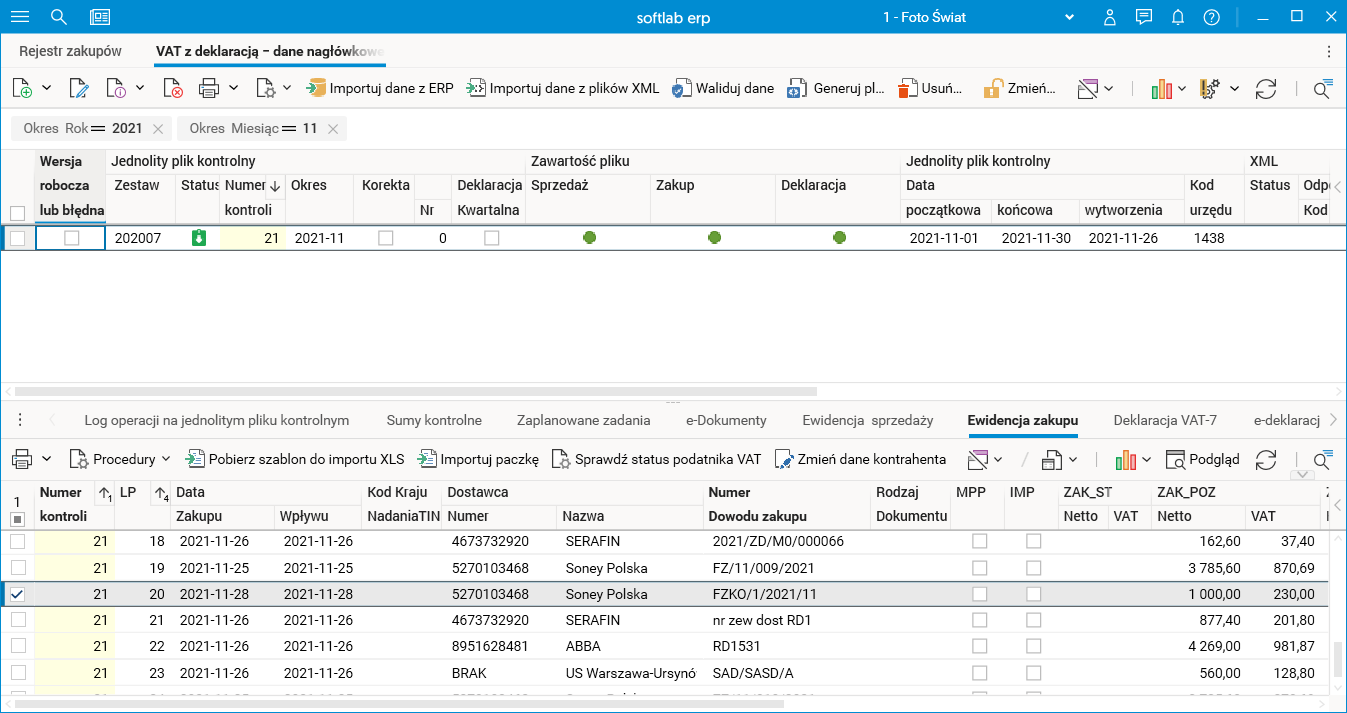Toggle the Korekta checkbox in header row
The height and width of the screenshot is (713, 1347).
click(x=385, y=238)
